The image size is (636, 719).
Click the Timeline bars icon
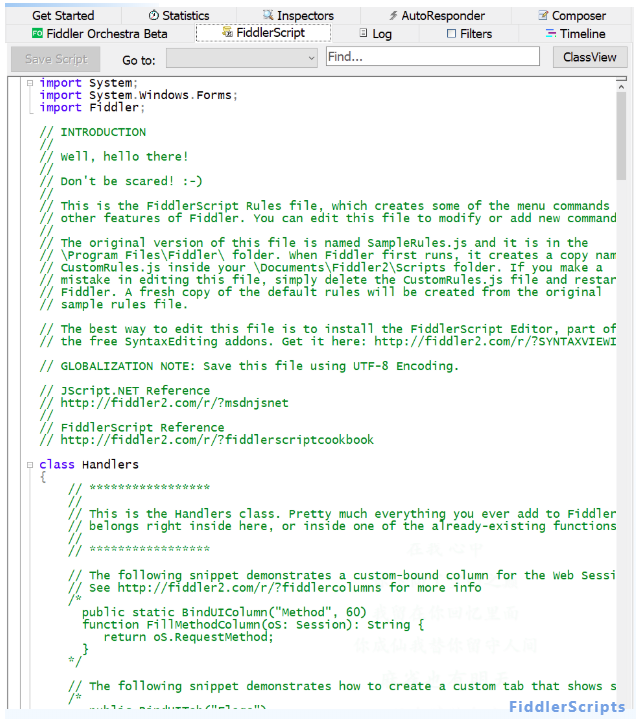(550, 33)
